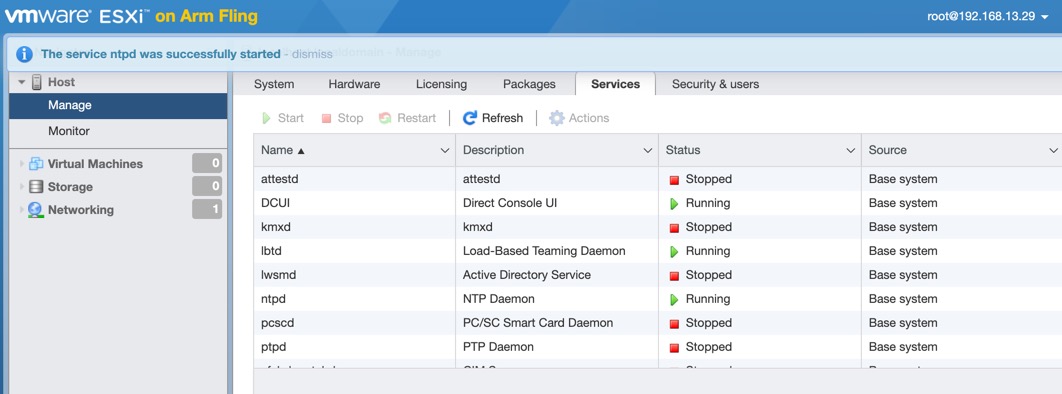Click the info icon in notification banner
The height and width of the screenshot is (394, 1062).
pyautogui.click(x=24, y=54)
